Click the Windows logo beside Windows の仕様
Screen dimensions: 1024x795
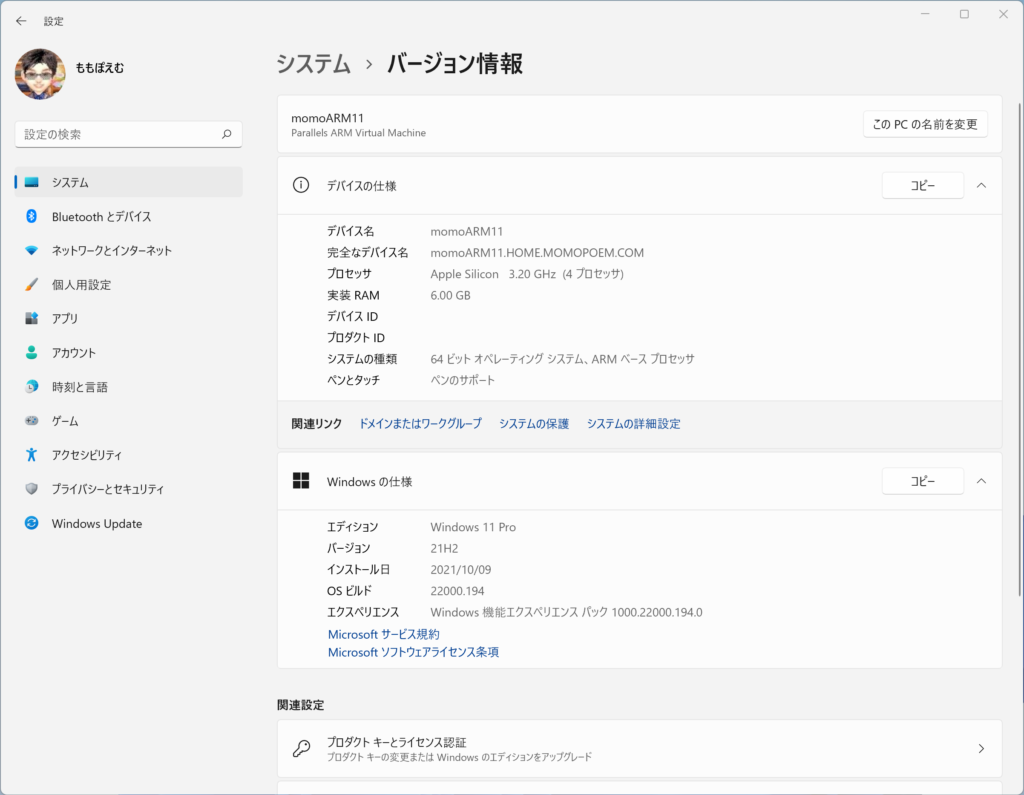click(x=301, y=481)
